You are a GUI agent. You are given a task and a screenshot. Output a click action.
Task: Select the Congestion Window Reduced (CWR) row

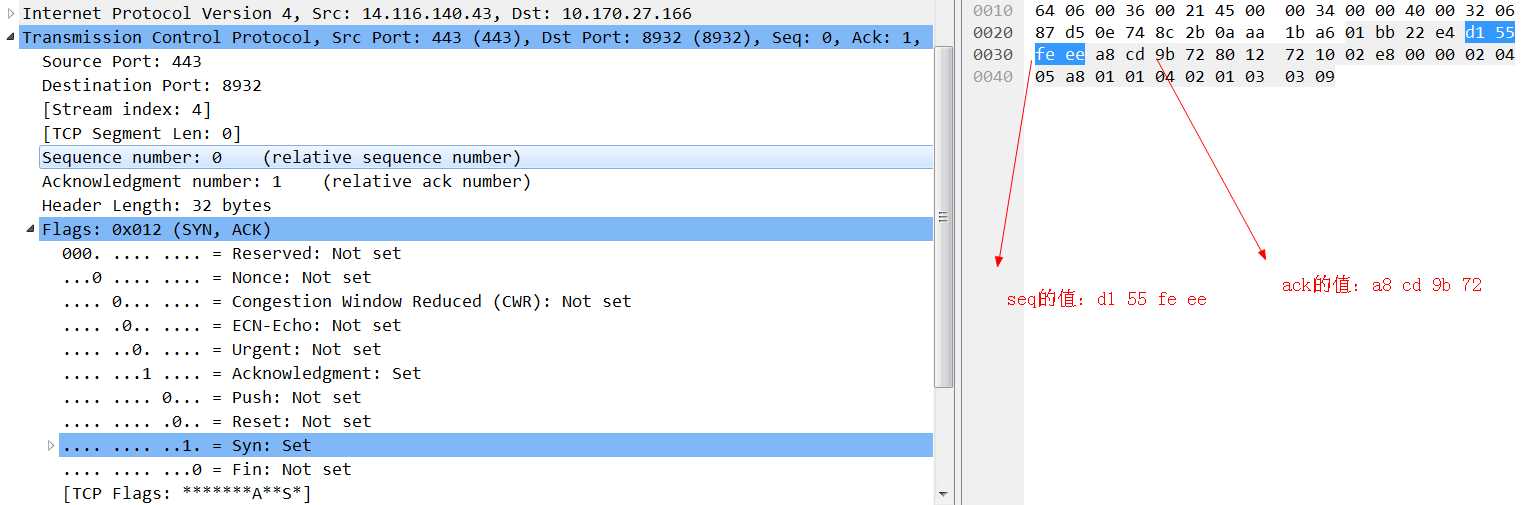pos(496,301)
